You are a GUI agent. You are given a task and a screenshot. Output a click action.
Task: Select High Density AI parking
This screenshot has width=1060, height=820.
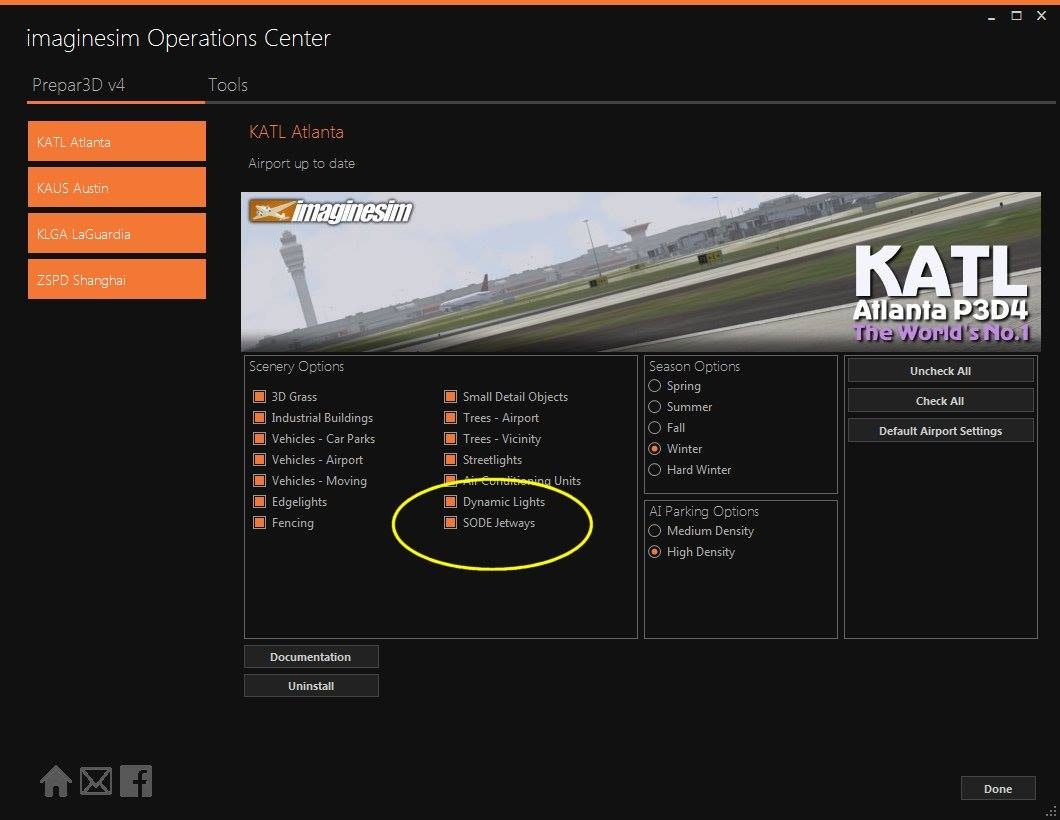pos(654,552)
